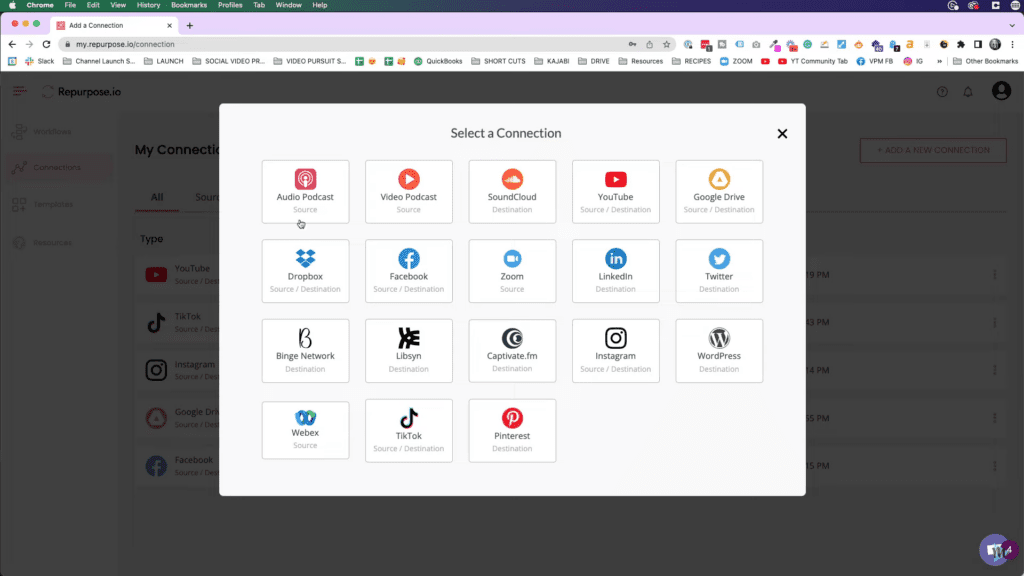This screenshot has height=576, width=1024.
Task: Expand the RECIPES bookmarks folder
Action: click(691, 61)
